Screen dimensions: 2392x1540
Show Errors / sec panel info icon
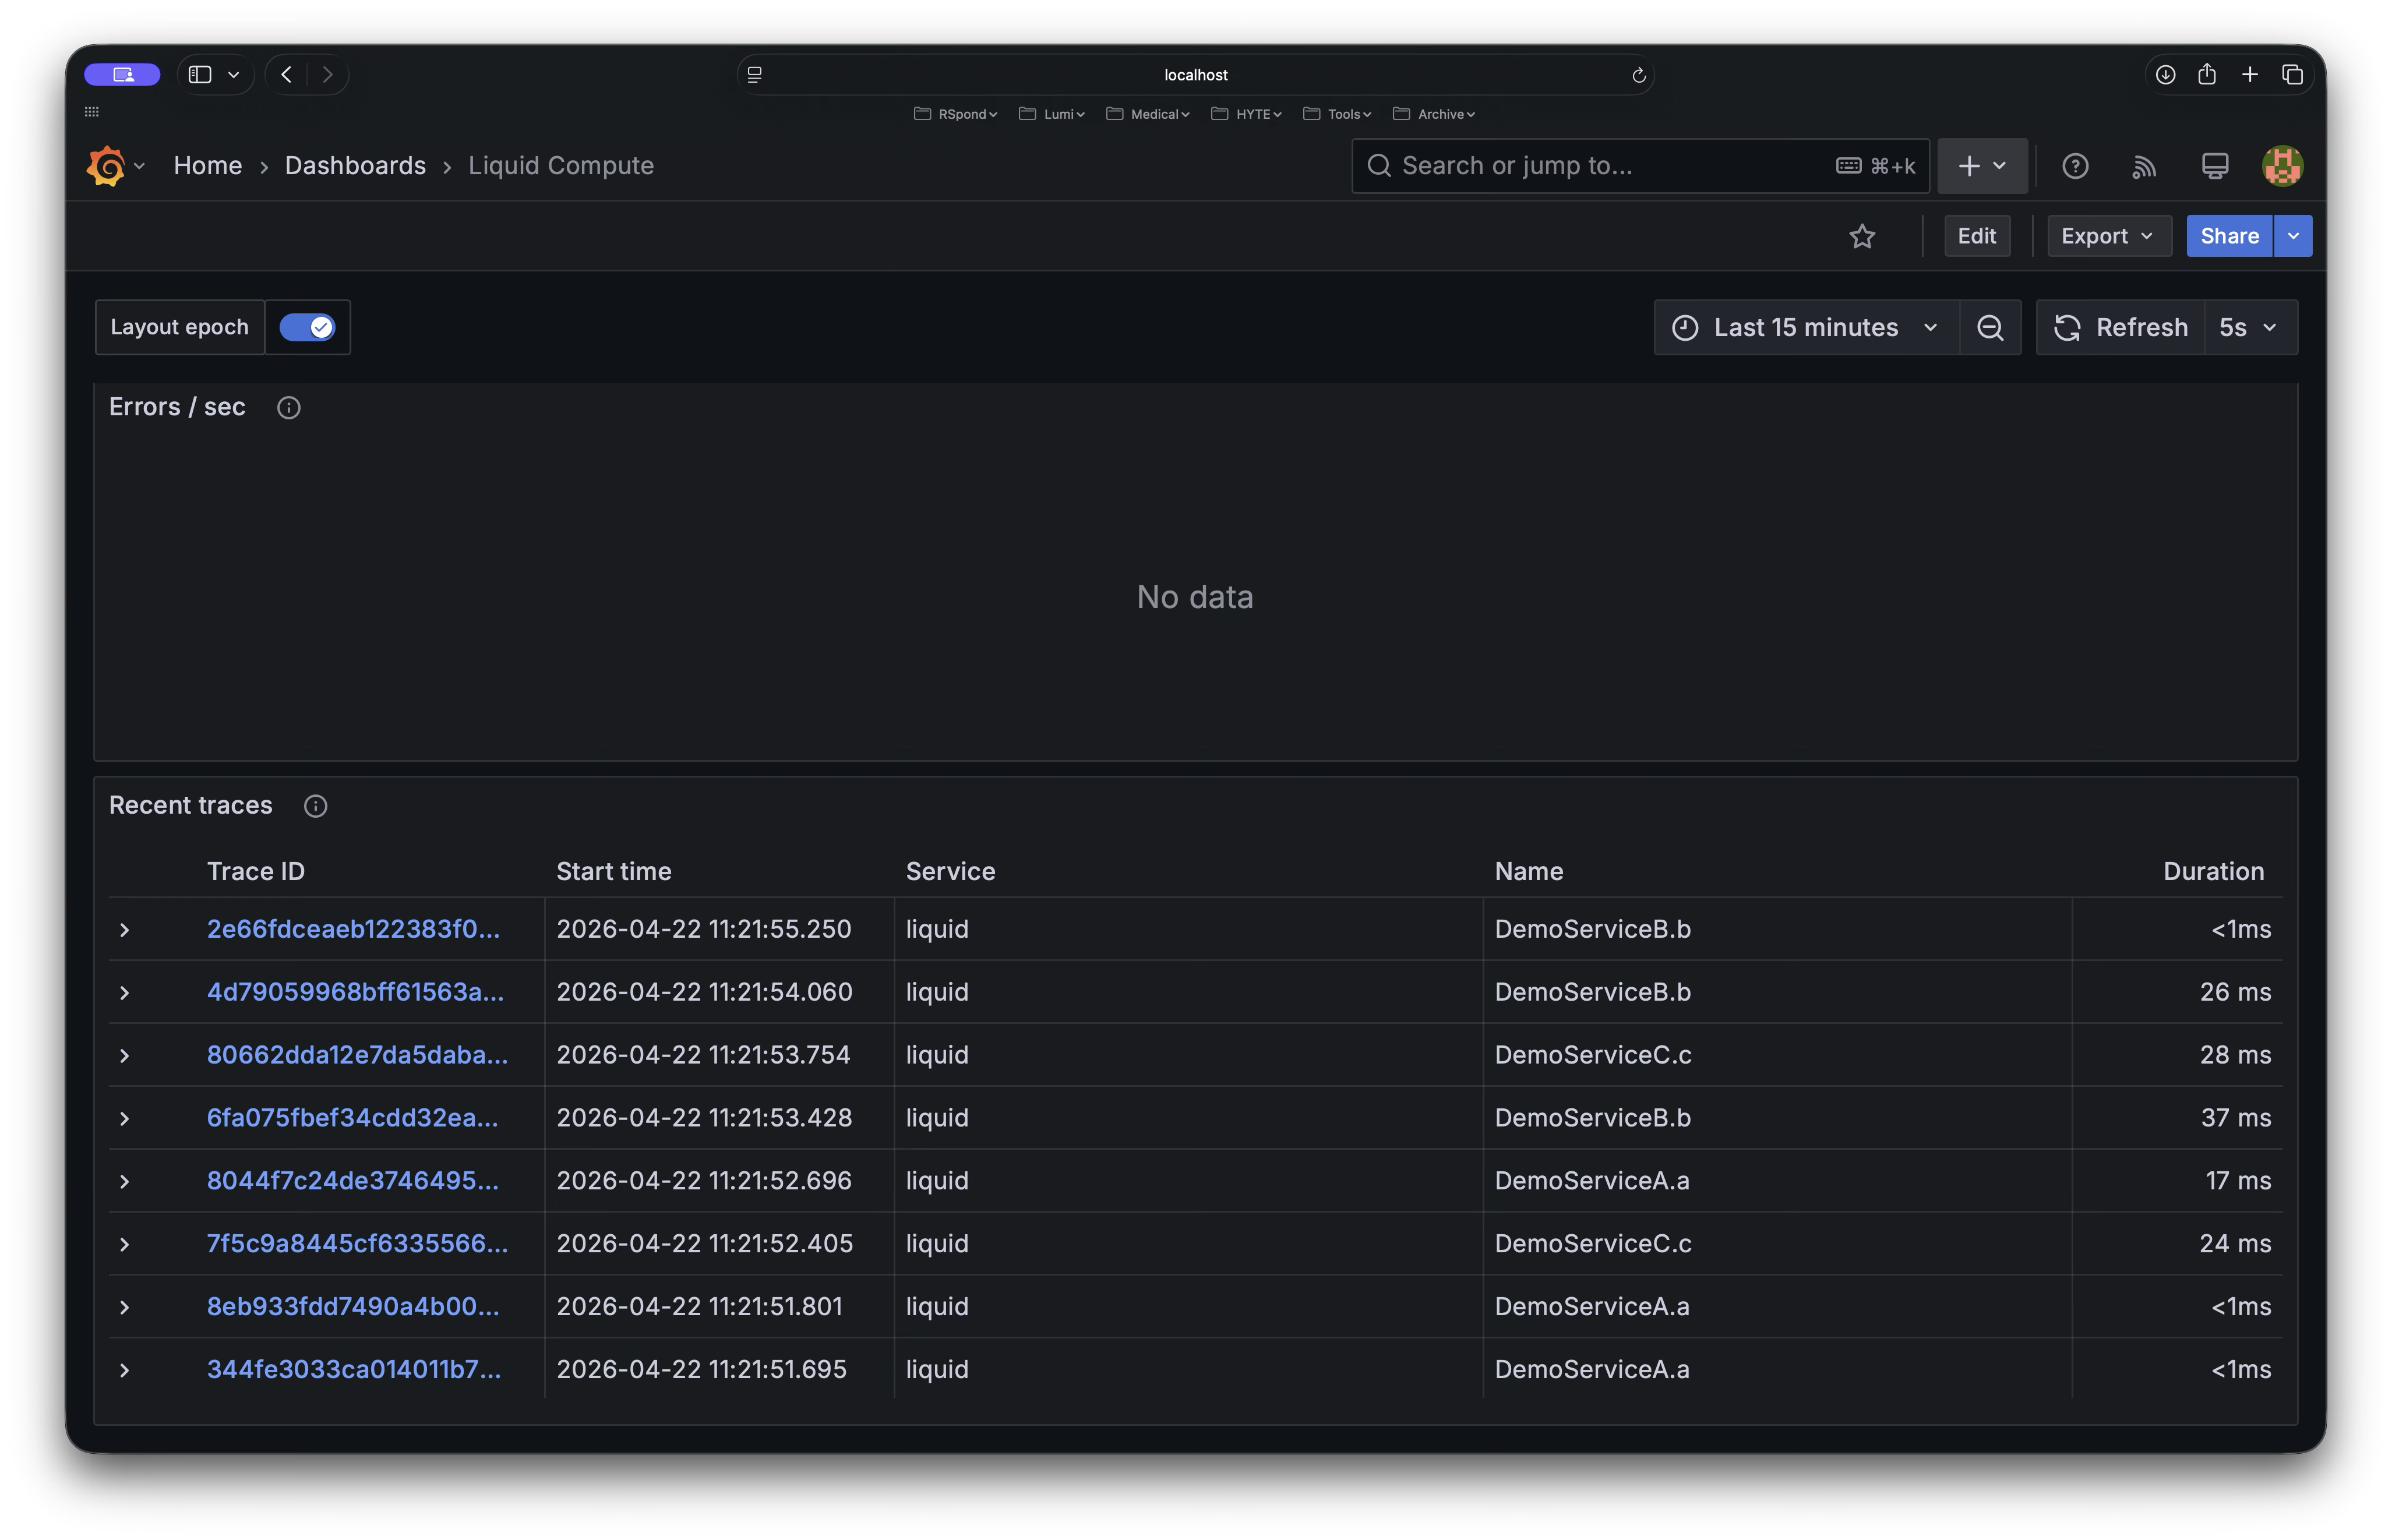(288, 407)
